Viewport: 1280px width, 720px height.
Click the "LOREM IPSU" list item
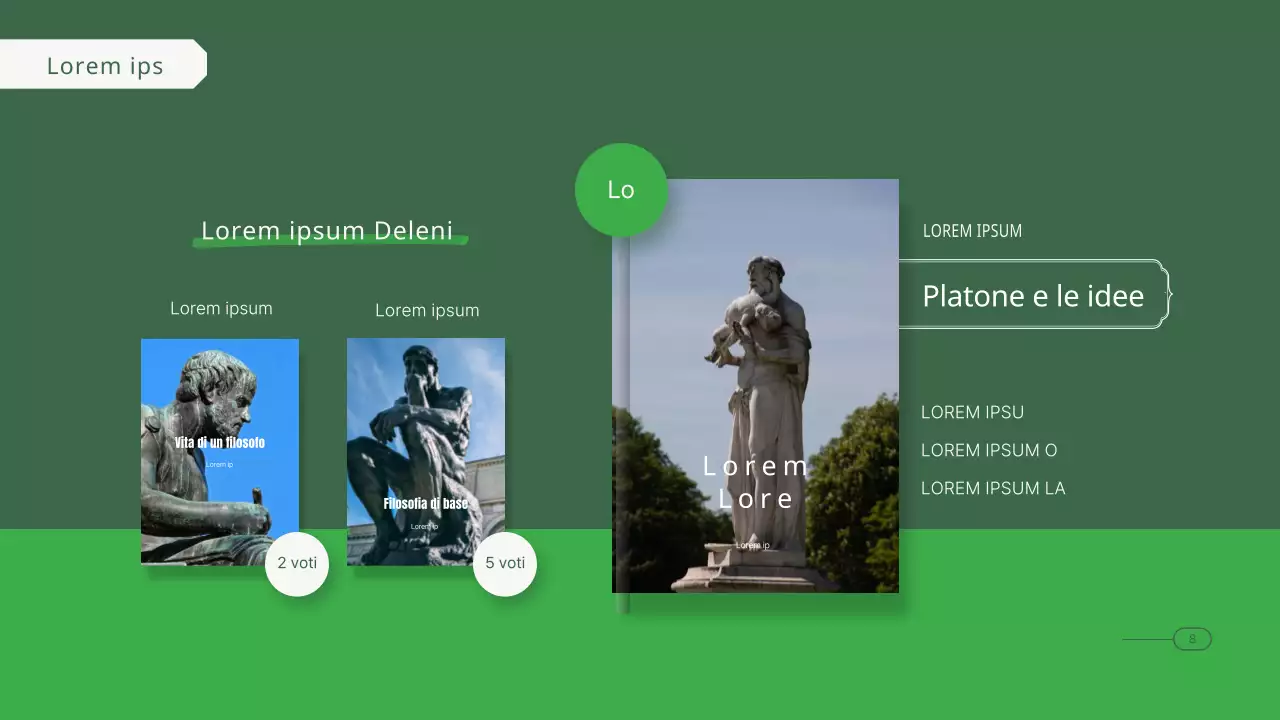(x=972, y=413)
